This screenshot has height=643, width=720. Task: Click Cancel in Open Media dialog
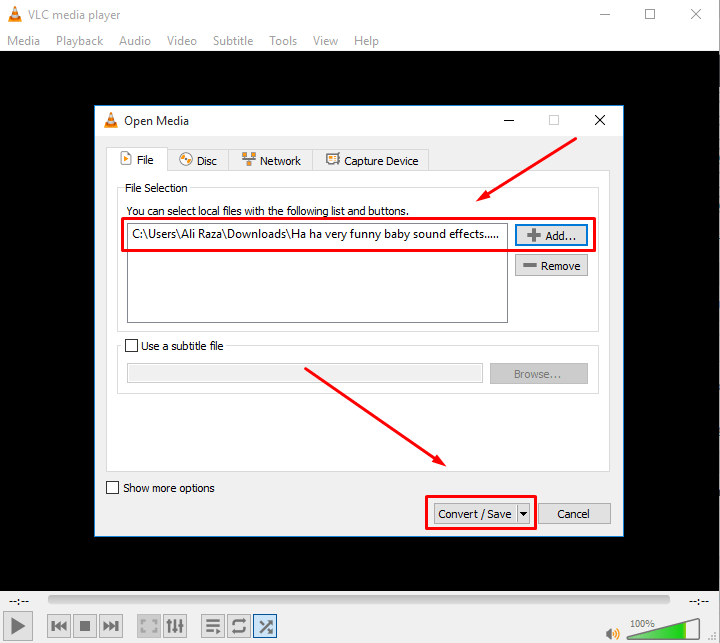[x=574, y=513]
